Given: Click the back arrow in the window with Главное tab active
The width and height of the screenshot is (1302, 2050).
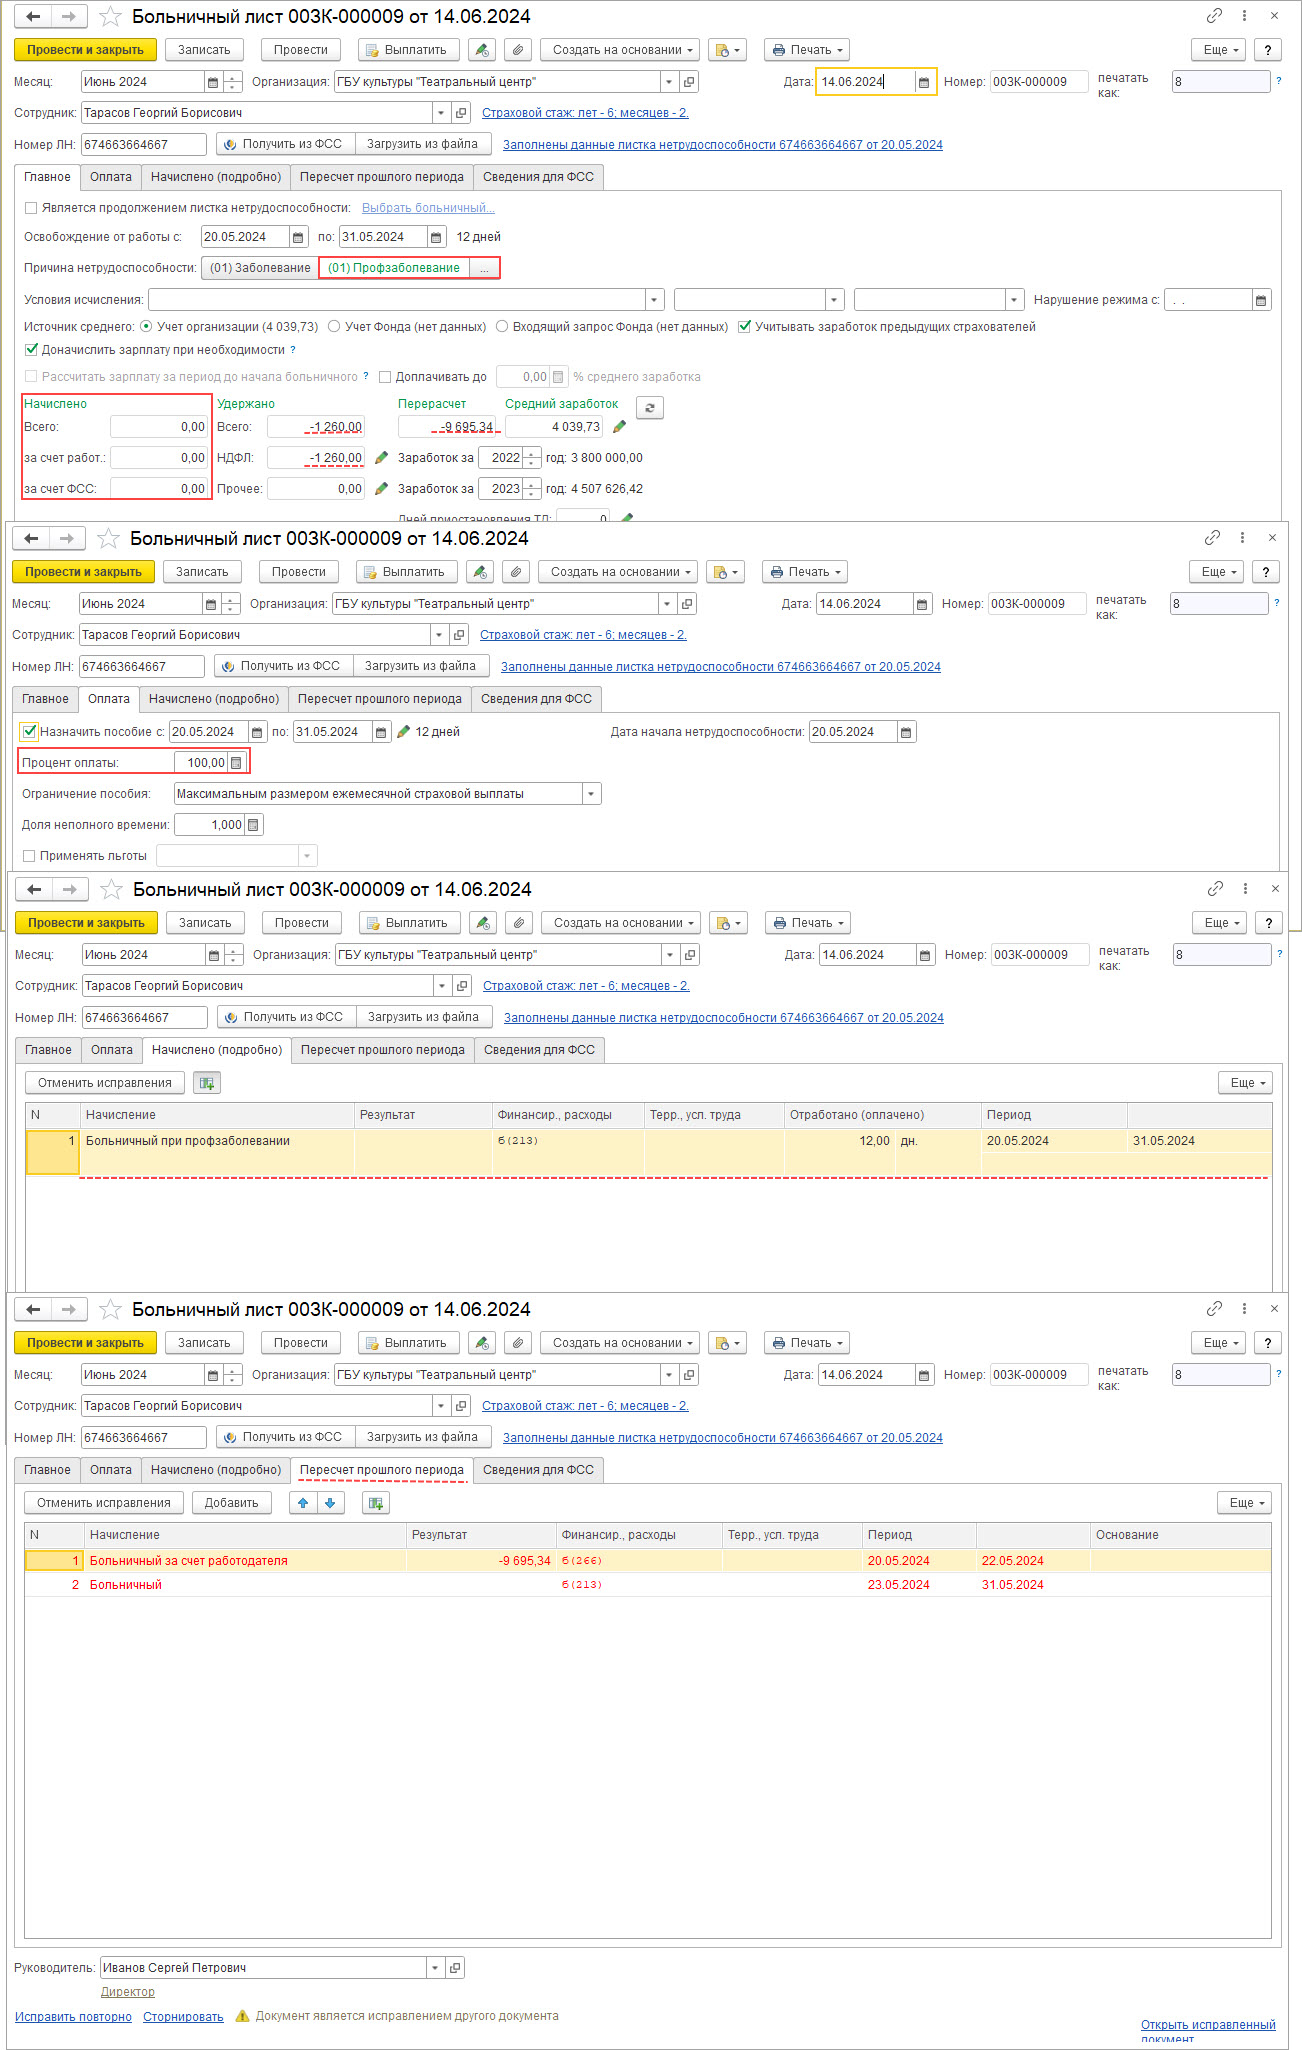Looking at the screenshot, I should coord(33,16).
